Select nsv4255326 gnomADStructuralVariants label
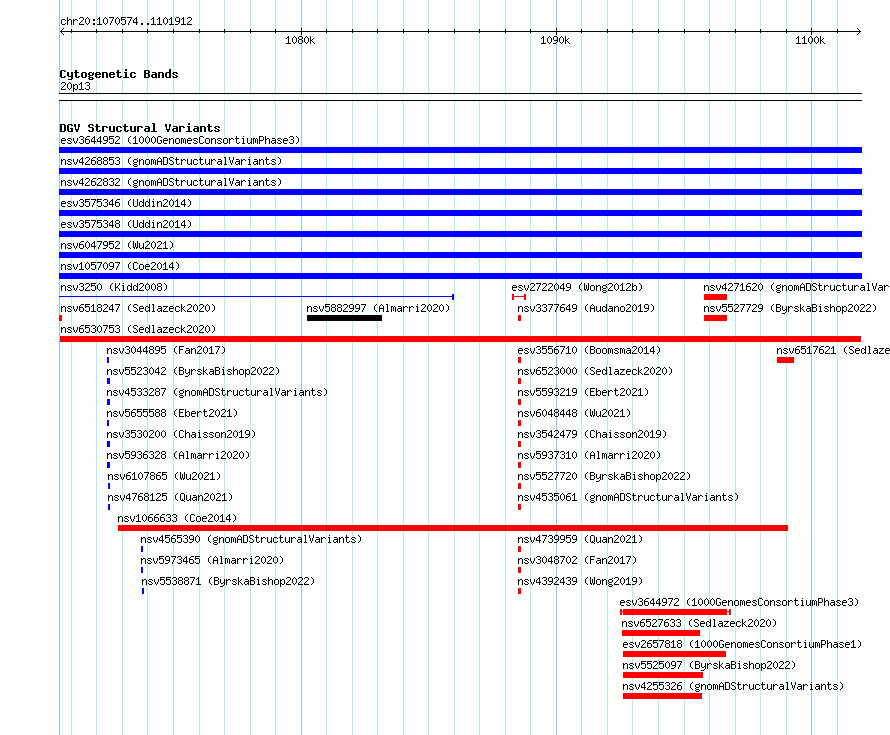890x735 pixels. [733, 686]
